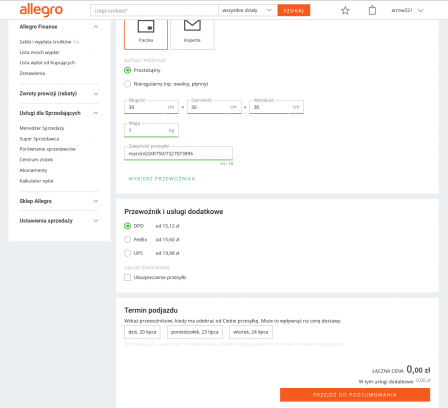The width and height of the screenshot is (448, 408).
Task: Open Menedżer Sprzedaży in the sidebar
Action: [42, 128]
